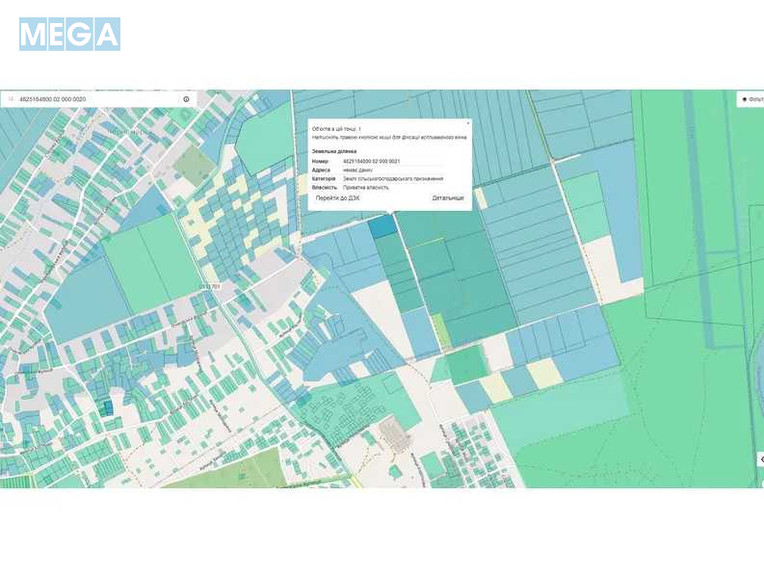The width and height of the screenshot is (764, 575).
Task: Close the land parcel info popup
Action: tap(468, 123)
